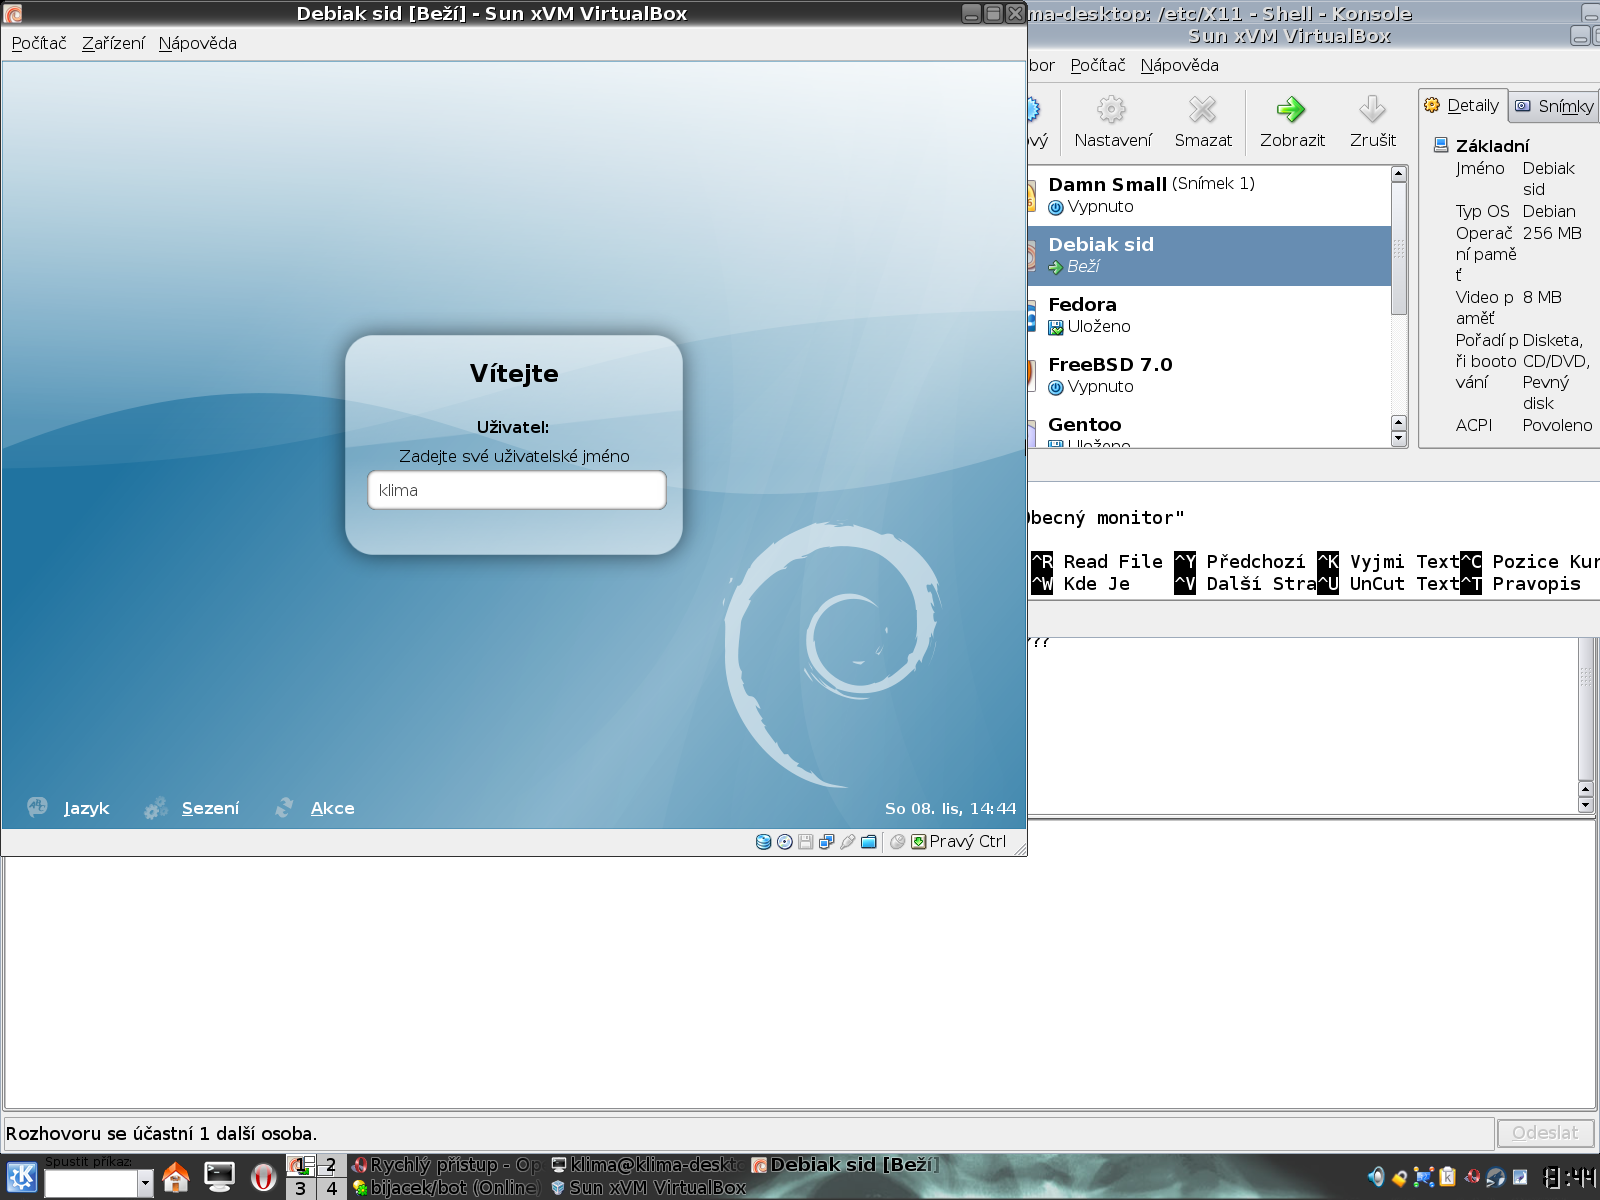Image resolution: width=1600 pixels, height=1200 pixels.
Task: Click the system tray clock
Action: point(1569,1178)
